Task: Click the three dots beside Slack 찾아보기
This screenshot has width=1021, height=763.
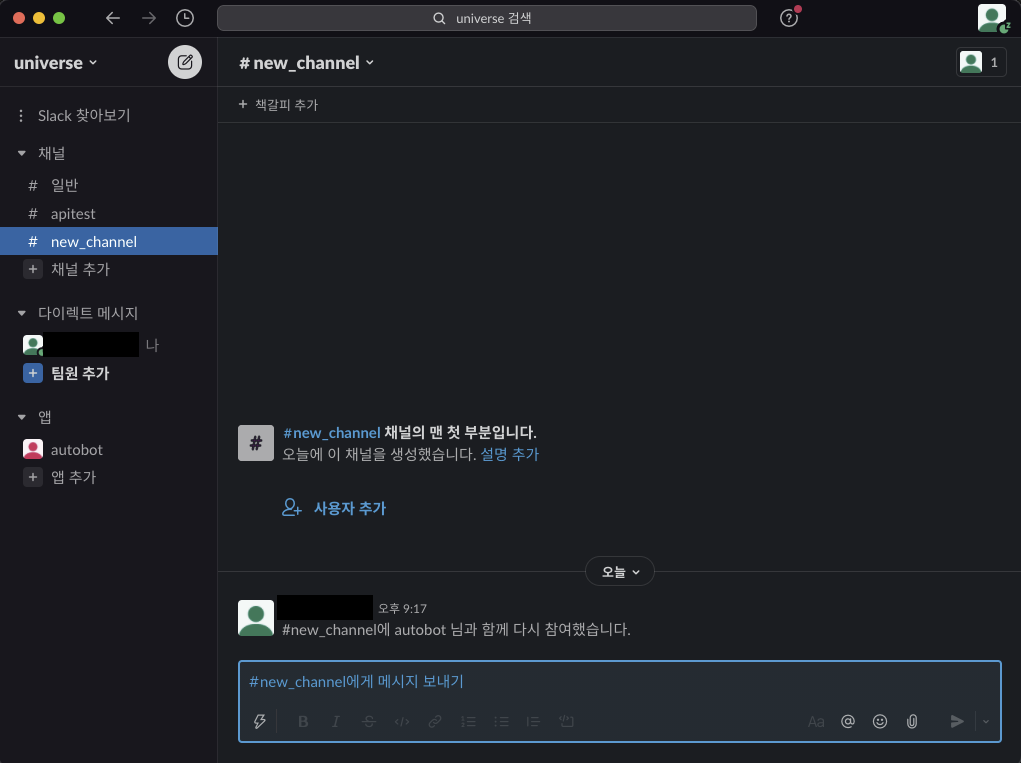Action: pyautogui.click(x=21, y=115)
